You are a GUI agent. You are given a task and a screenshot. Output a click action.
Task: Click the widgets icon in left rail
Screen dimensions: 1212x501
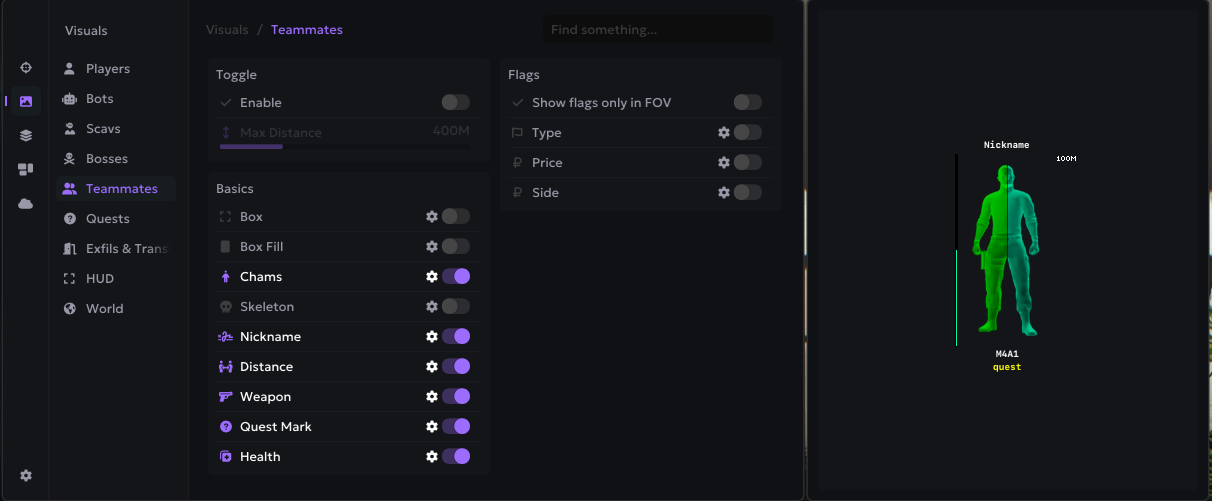coord(26,170)
